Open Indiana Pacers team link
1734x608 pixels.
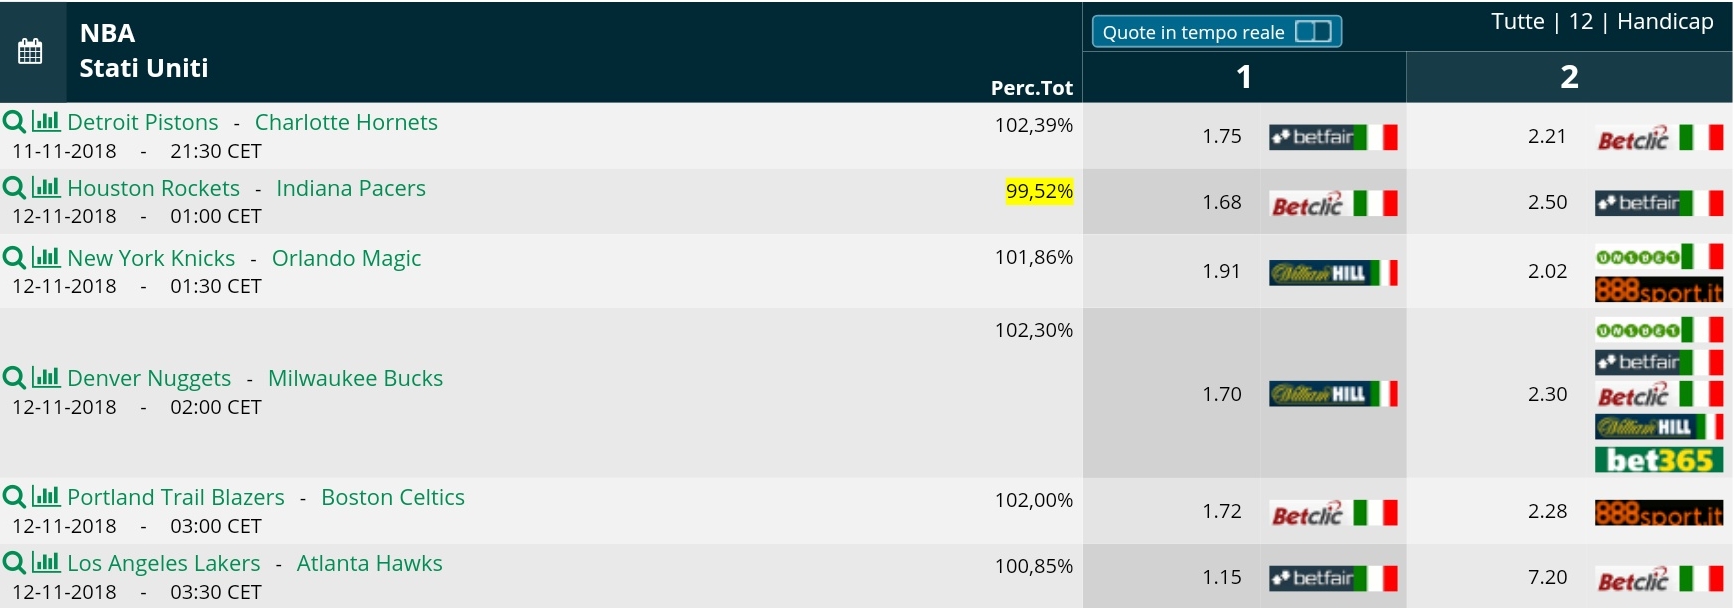click(x=351, y=188)
